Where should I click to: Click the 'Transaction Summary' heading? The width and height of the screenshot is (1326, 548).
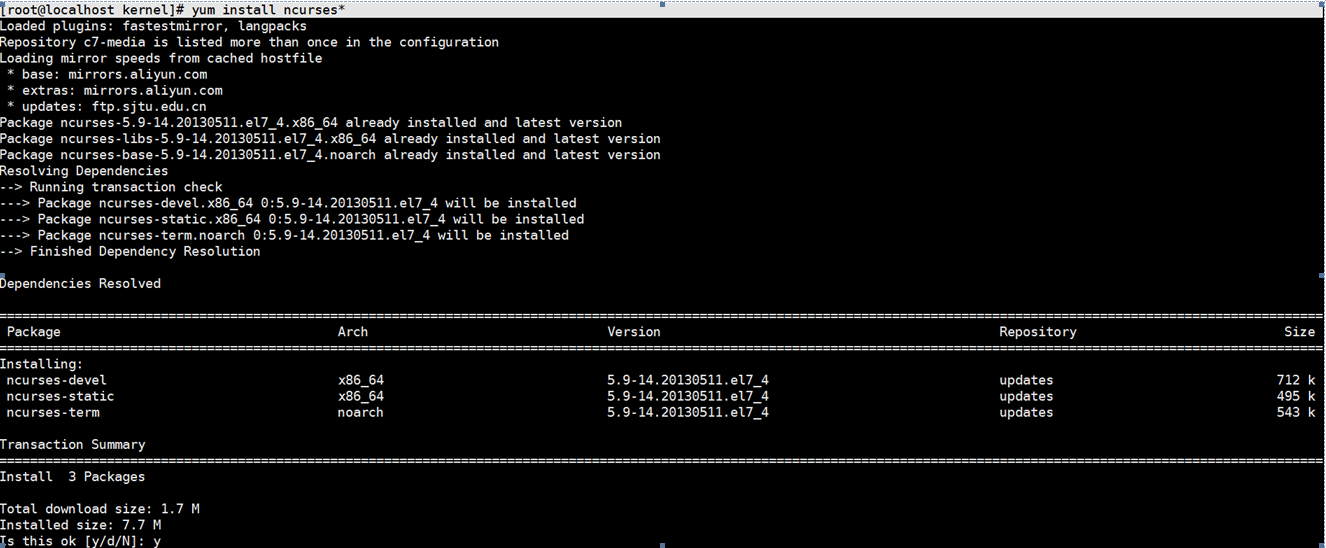pos(73,444)
